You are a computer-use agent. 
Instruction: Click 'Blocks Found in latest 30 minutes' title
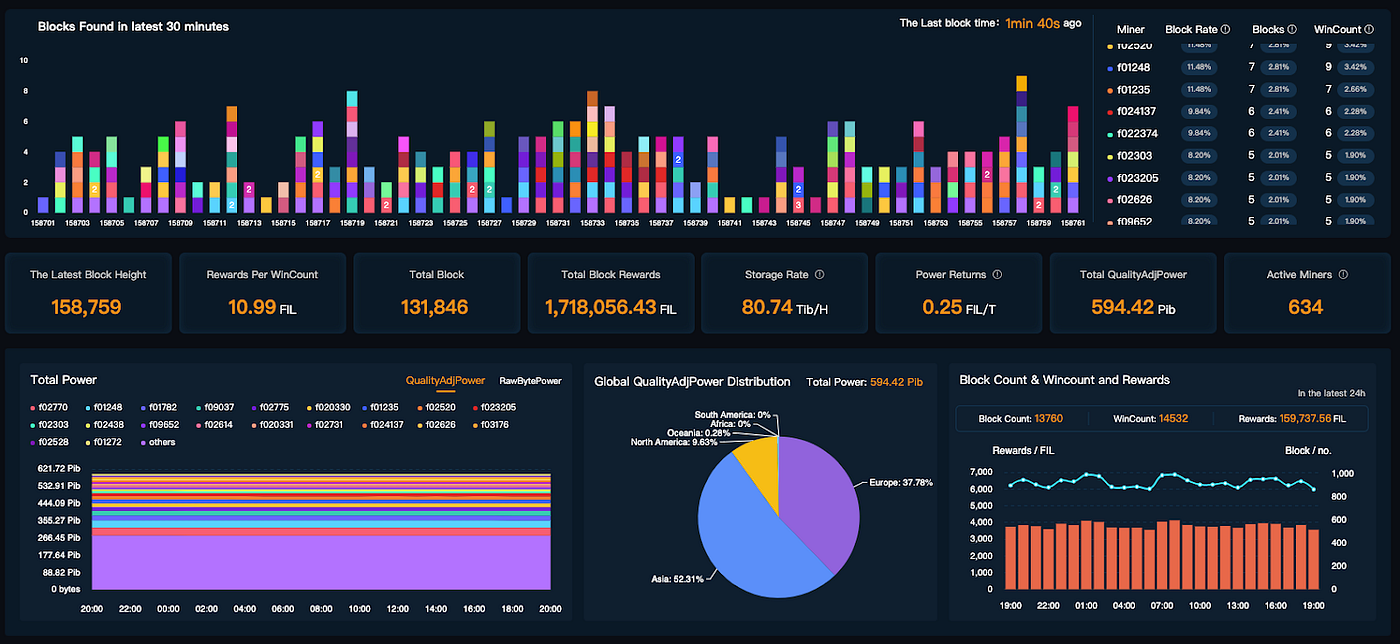(x=133, y=26)
